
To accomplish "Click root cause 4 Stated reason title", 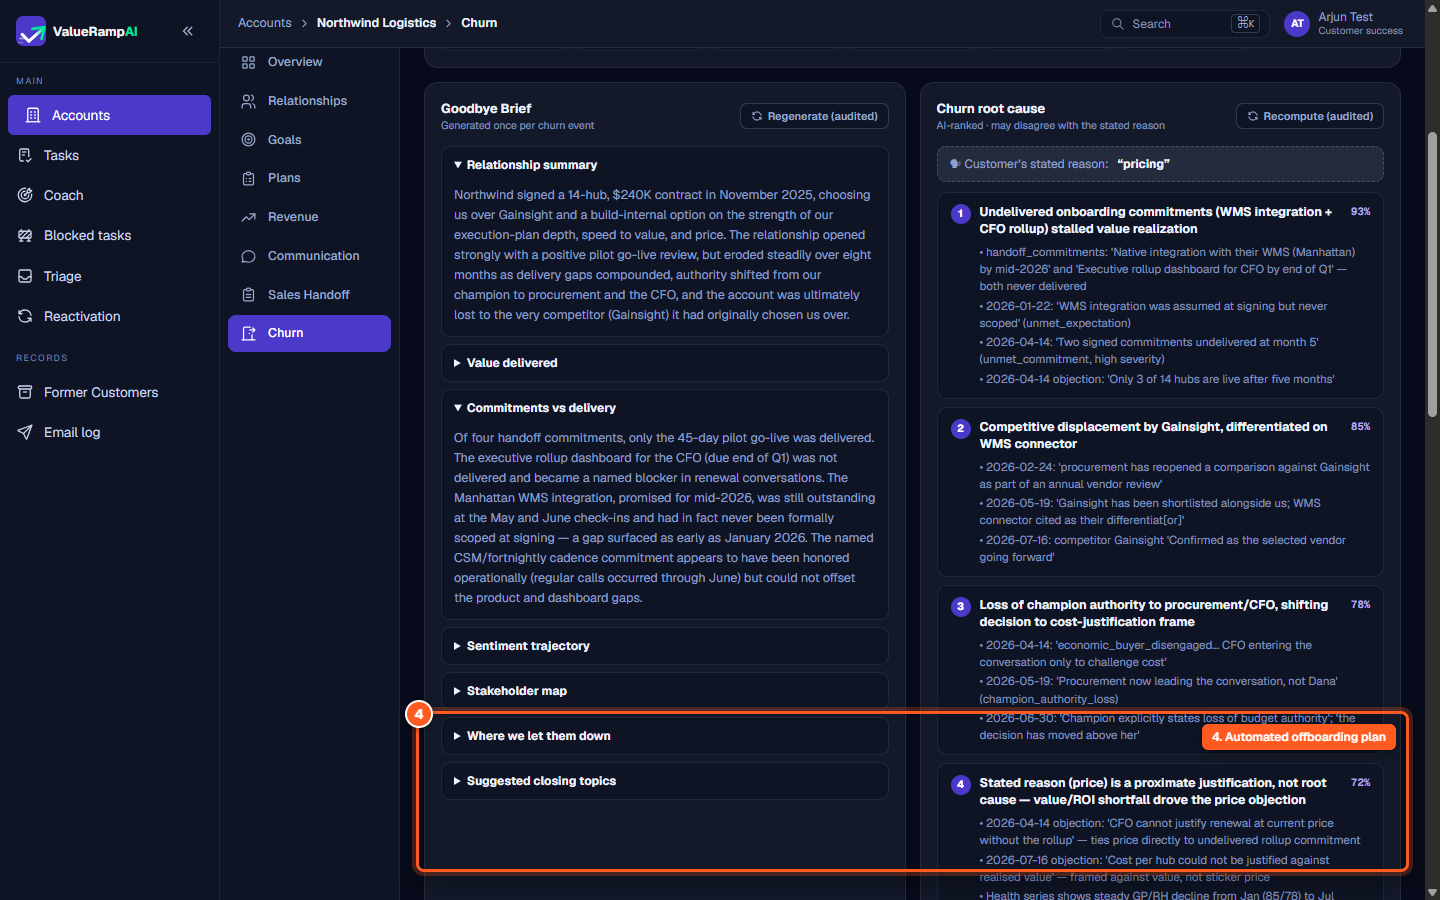I will [1153, 791].
